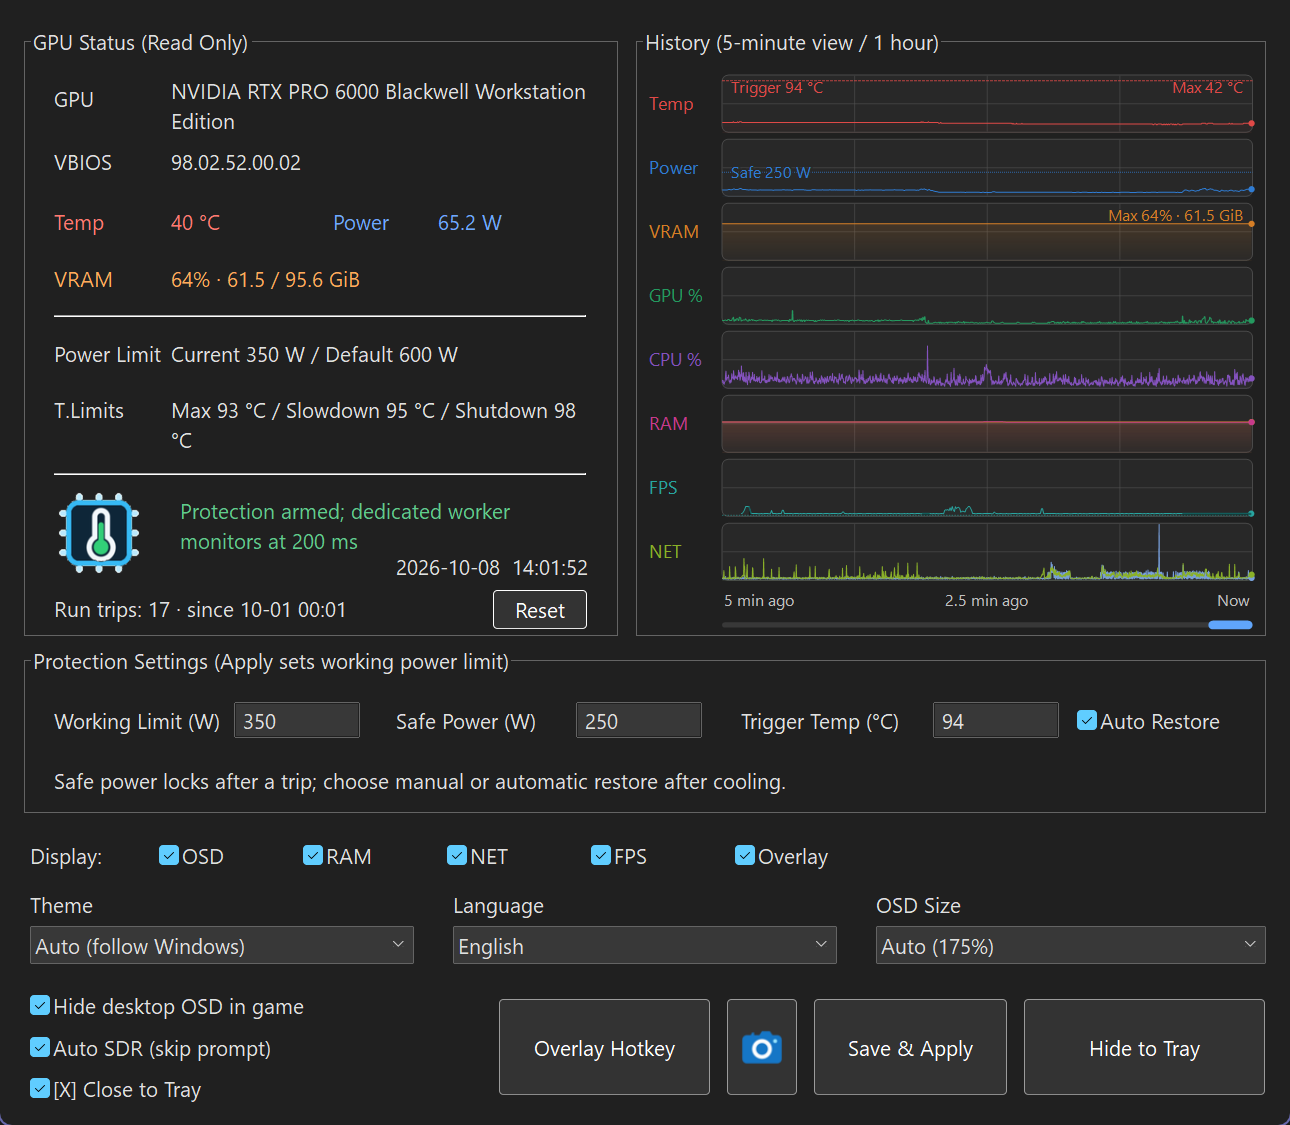
Task: Click the Power history graph
Action: (987, 168)
